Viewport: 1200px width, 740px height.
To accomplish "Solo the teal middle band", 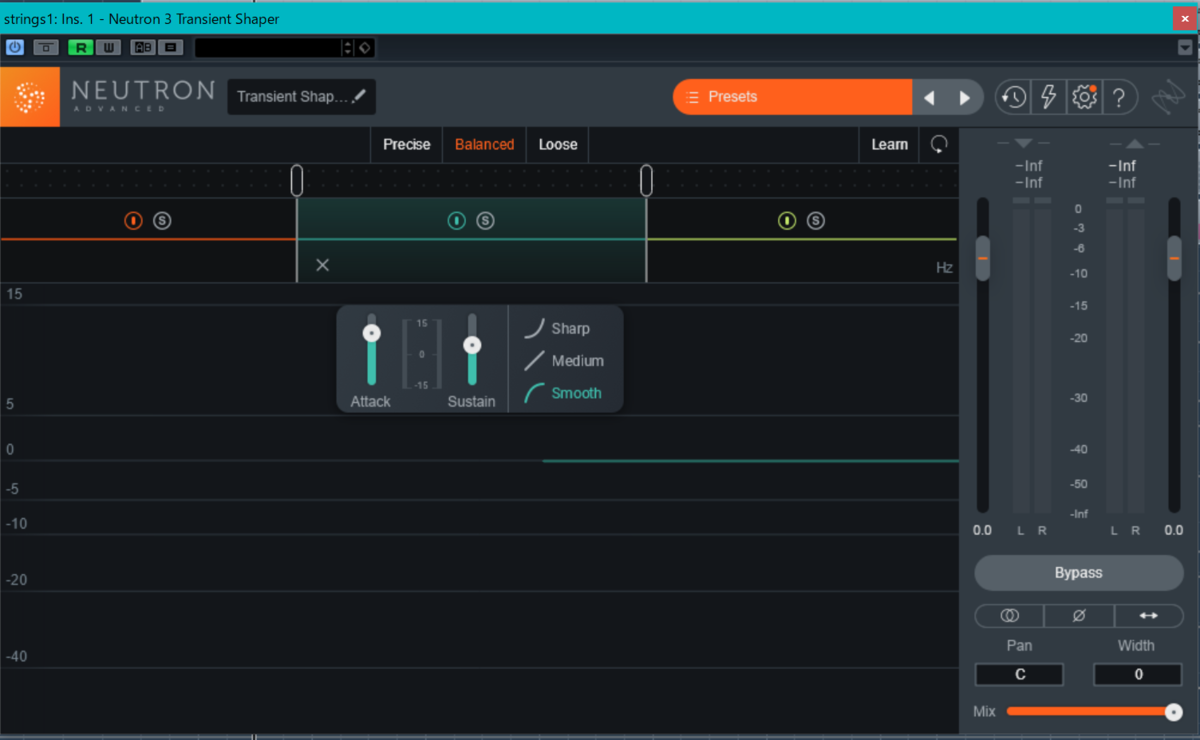I will coord(485,221).
